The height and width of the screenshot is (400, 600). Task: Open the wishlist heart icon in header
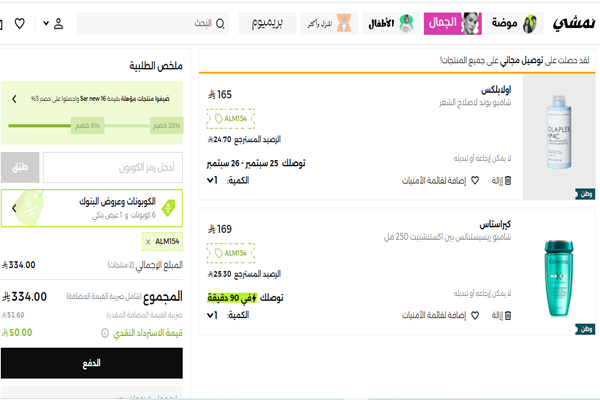coord(20,23)
